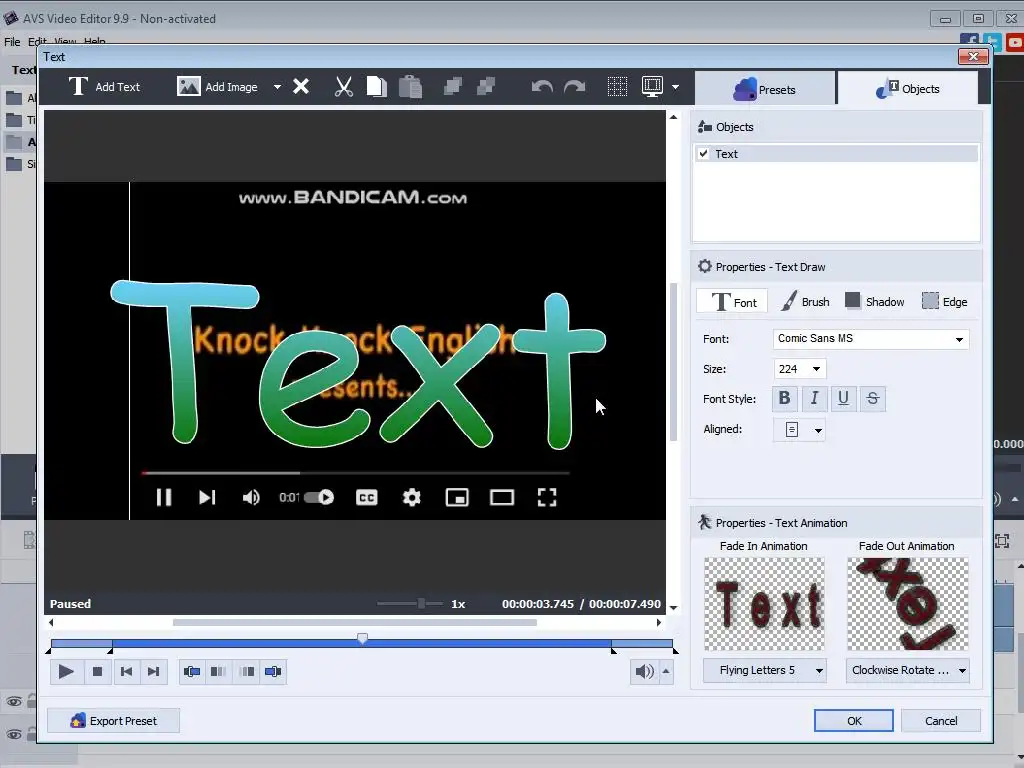Click the speaker volume button below preview
The width and height of the screenshot is (1024, 768).
click(x=644, y=671)
